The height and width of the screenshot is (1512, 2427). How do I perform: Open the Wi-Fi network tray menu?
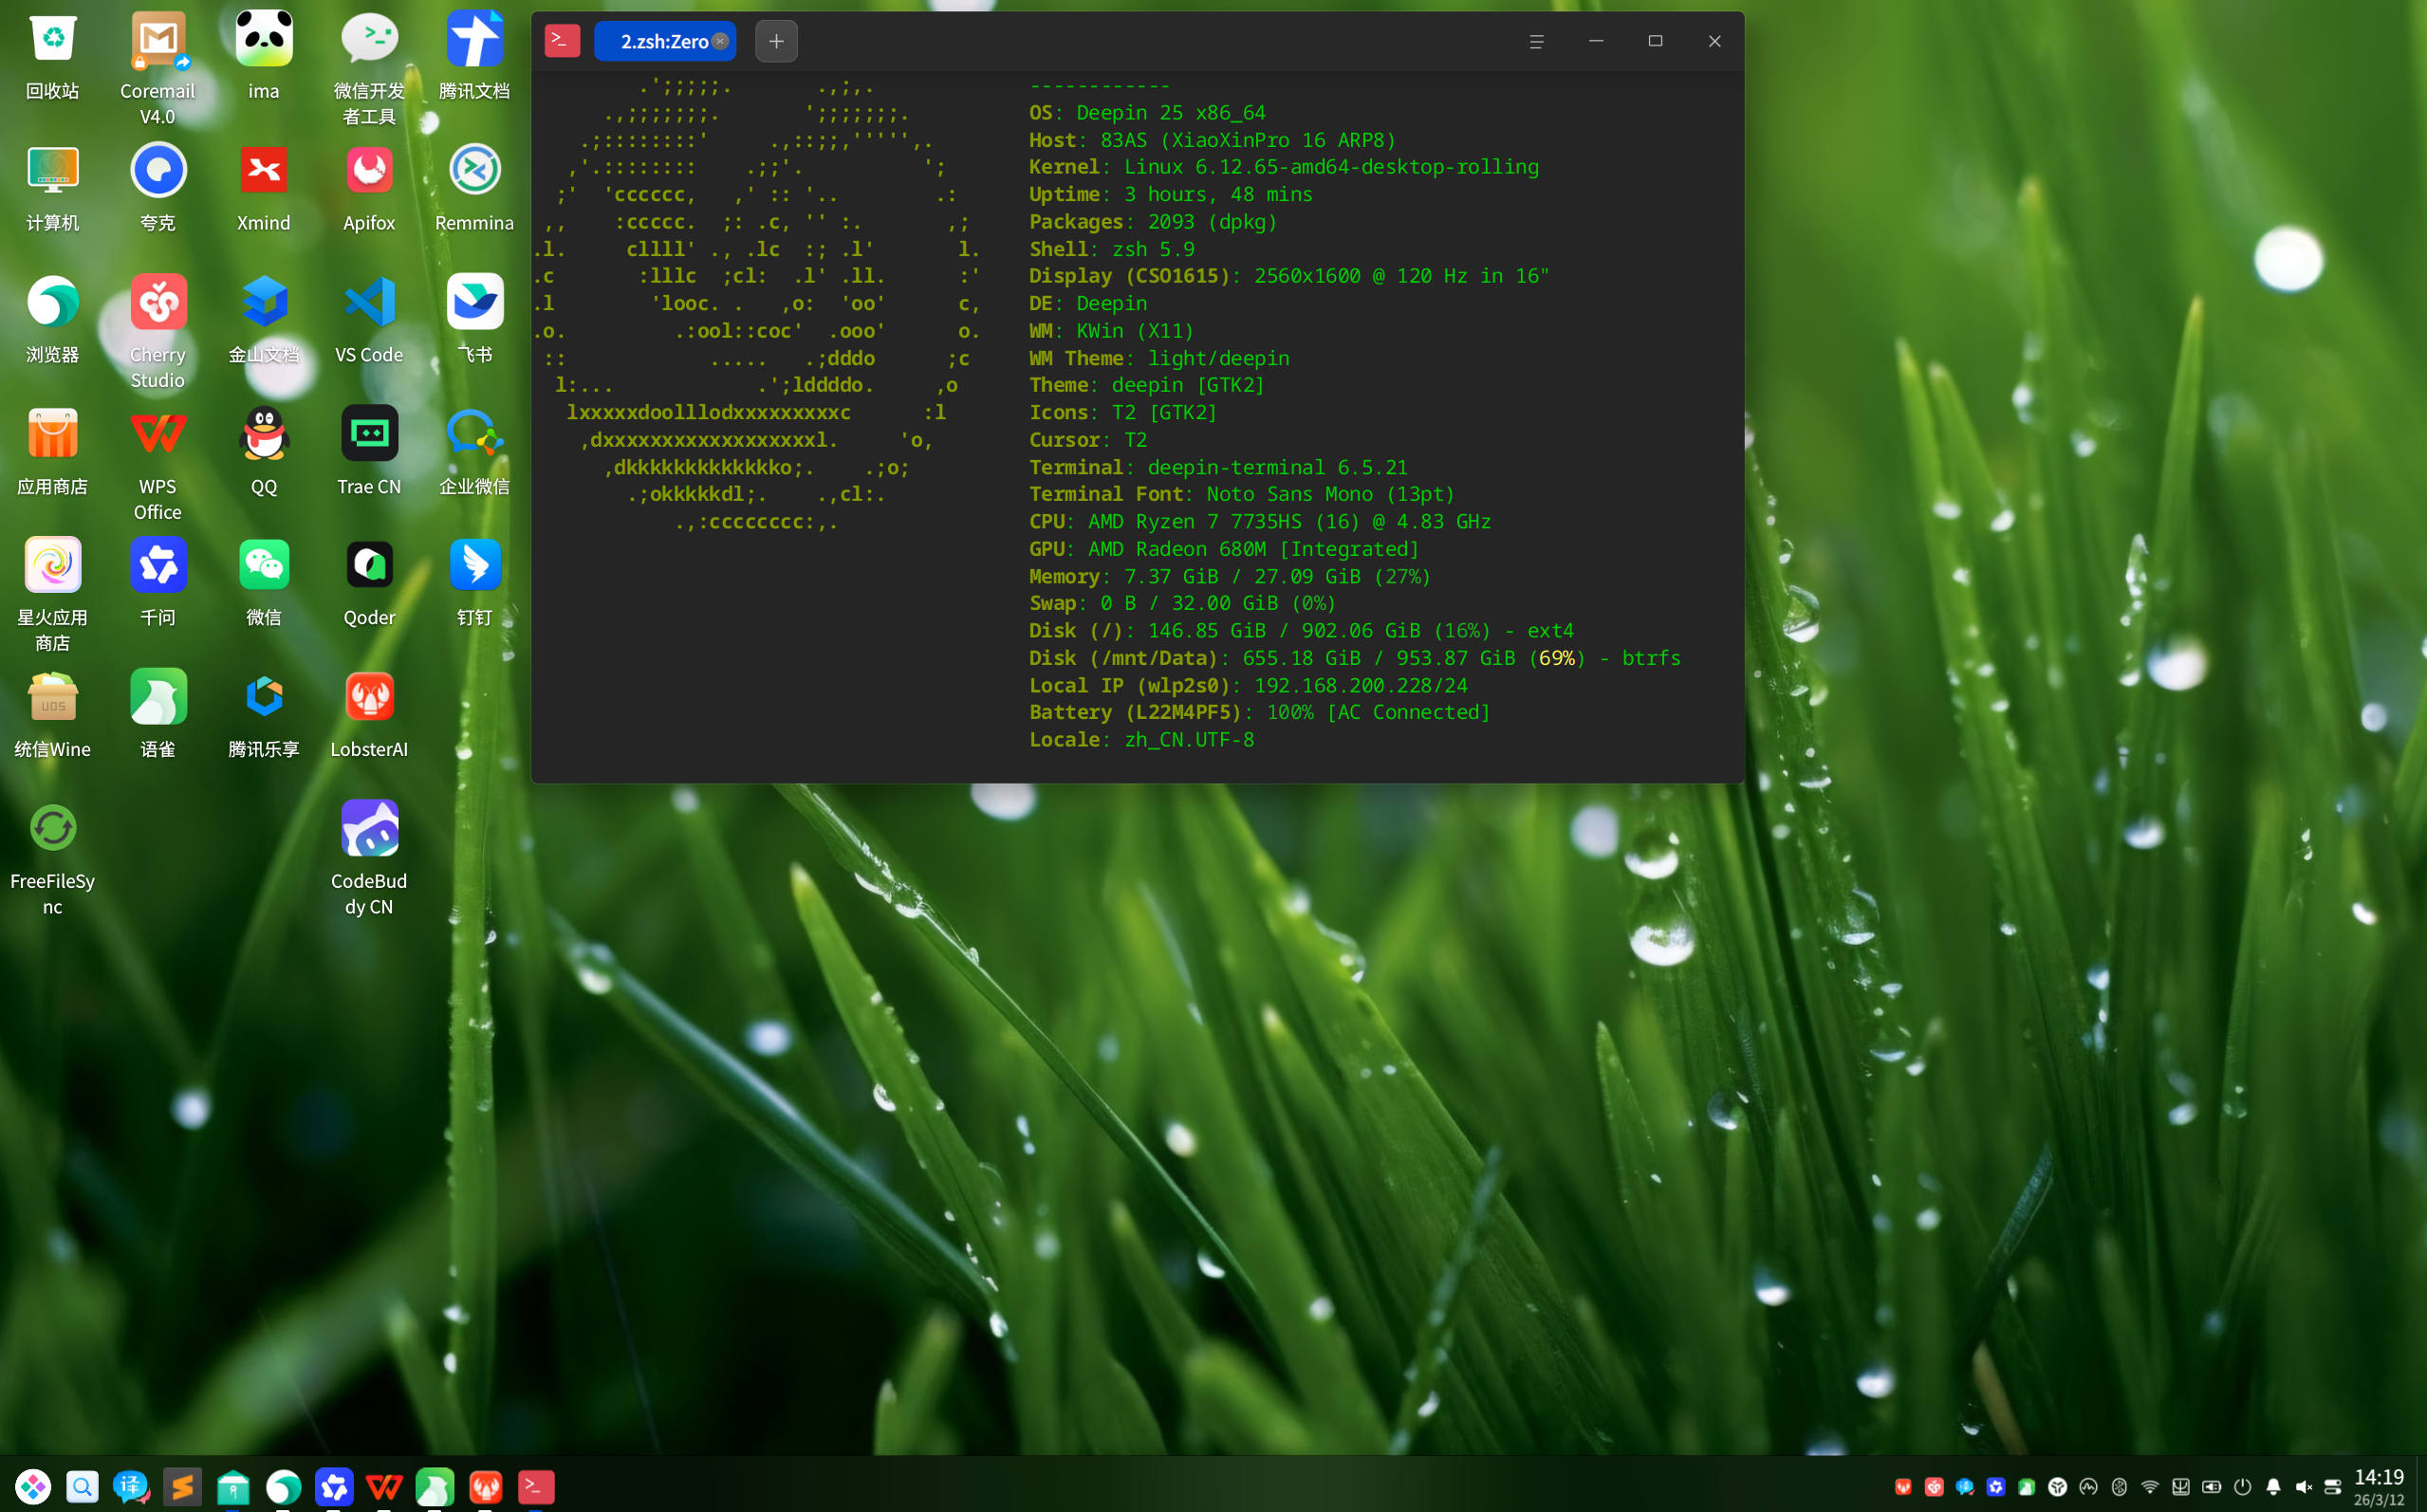click(2150, 1486)
